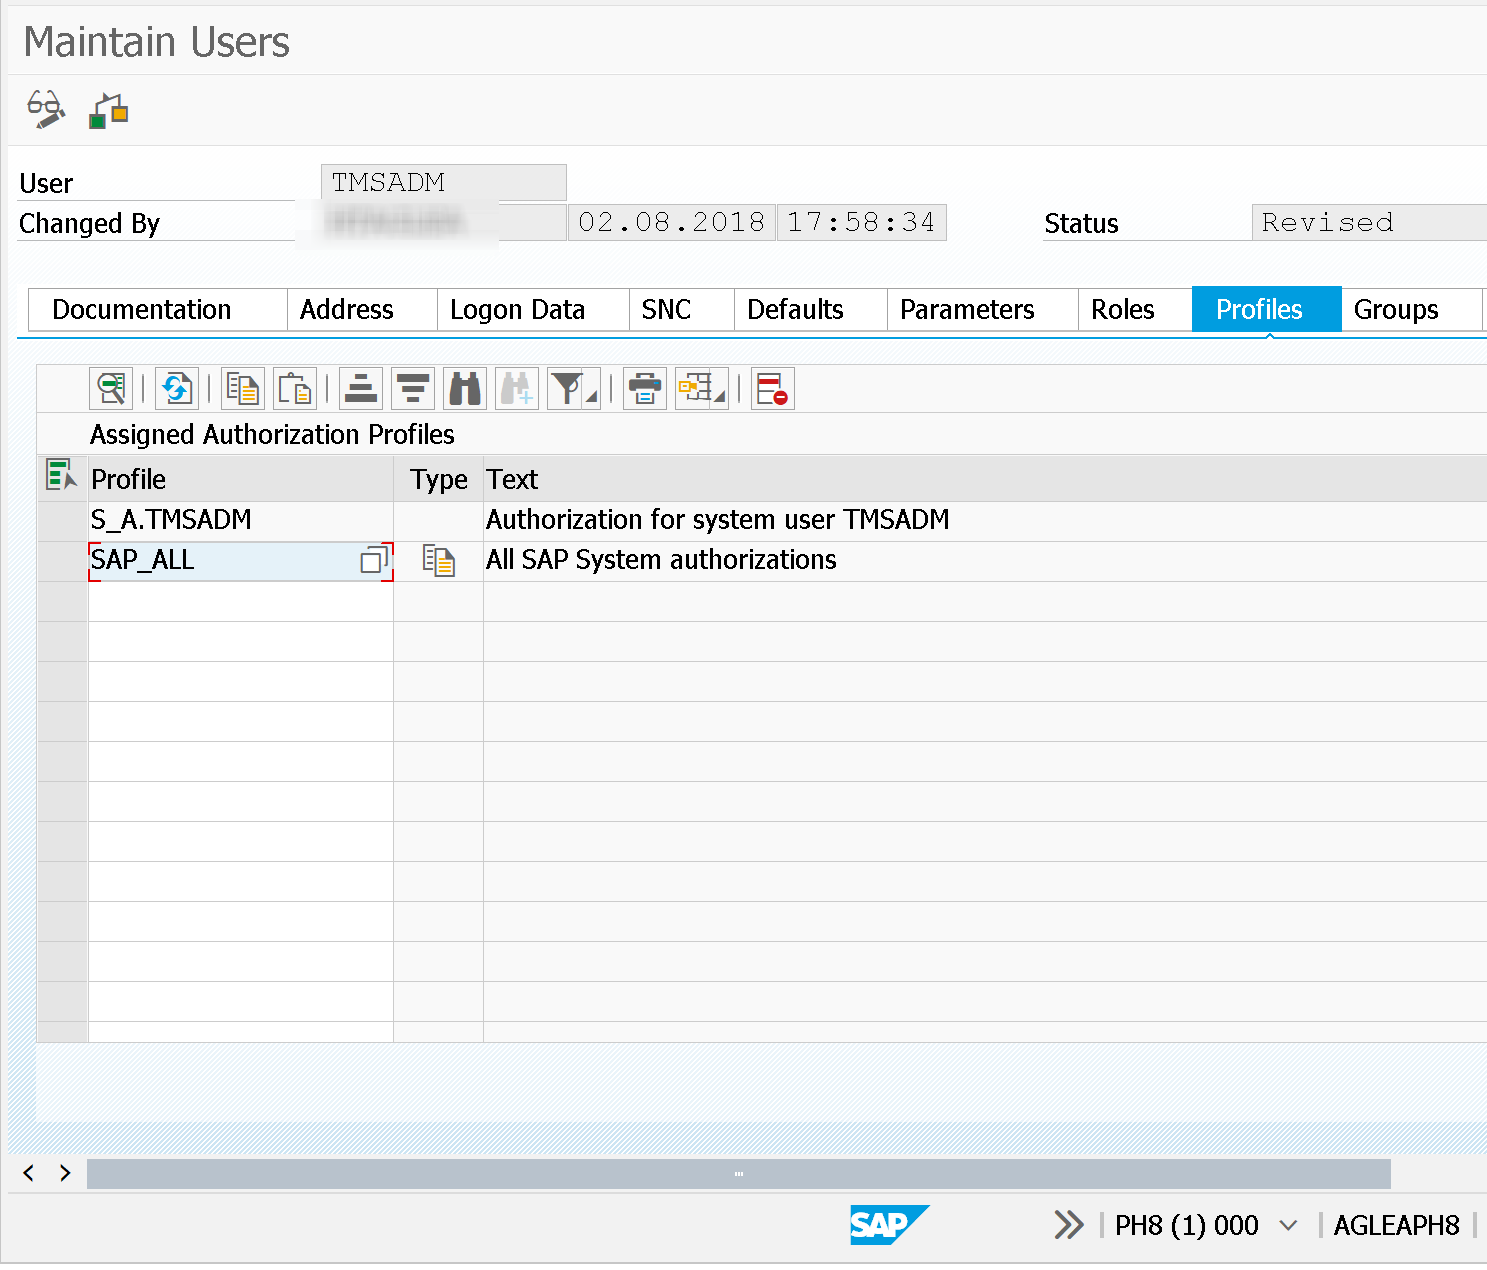The image size is (1487, 1270).
Task: Click status bar system PH8 (1) 000
Action: click(1186, 1225)
